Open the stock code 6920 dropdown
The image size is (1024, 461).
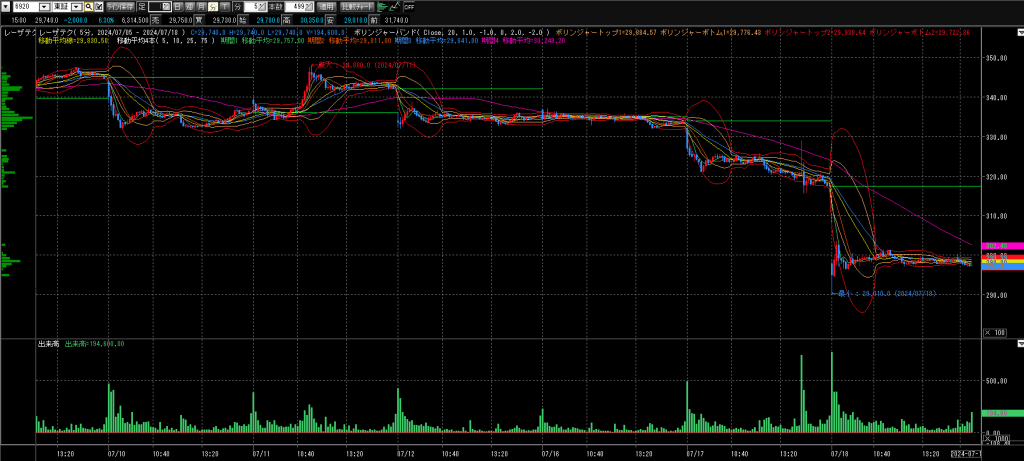(x=43, y=6)
